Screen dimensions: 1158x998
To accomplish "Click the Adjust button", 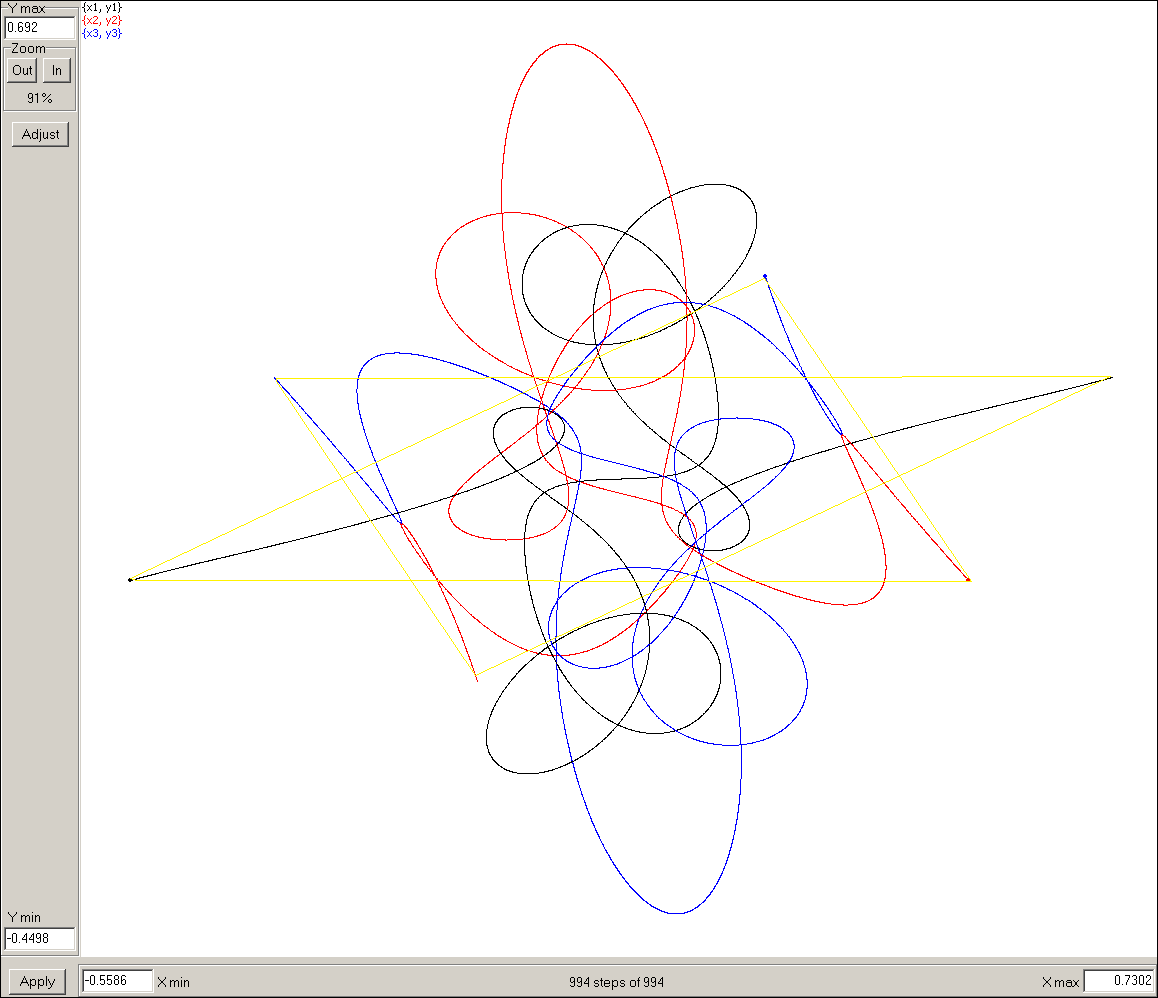I will (40, 134).
